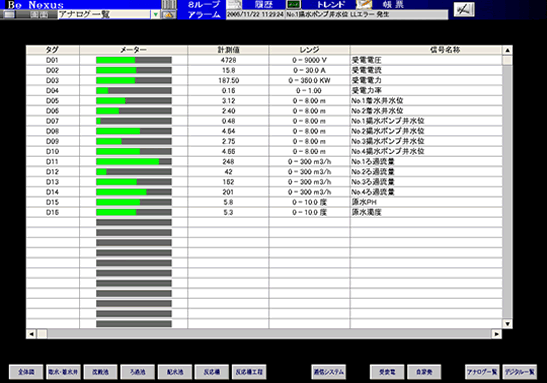The height and width of the screenshot is (383, 547).
Task: Open the 通信システム screen
Action: [329, 372]
